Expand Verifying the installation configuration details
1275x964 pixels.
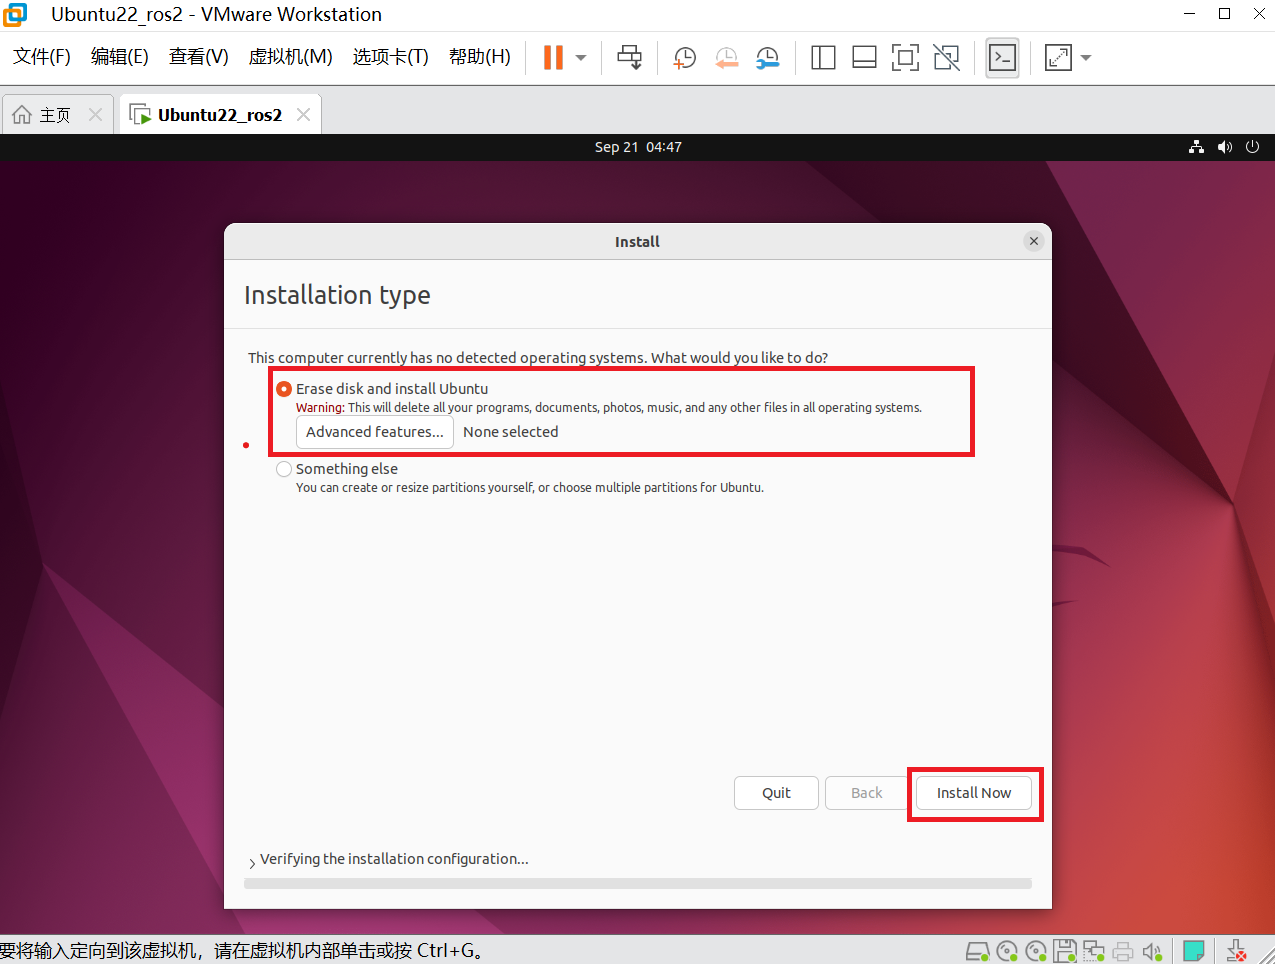tap(252, 859)
